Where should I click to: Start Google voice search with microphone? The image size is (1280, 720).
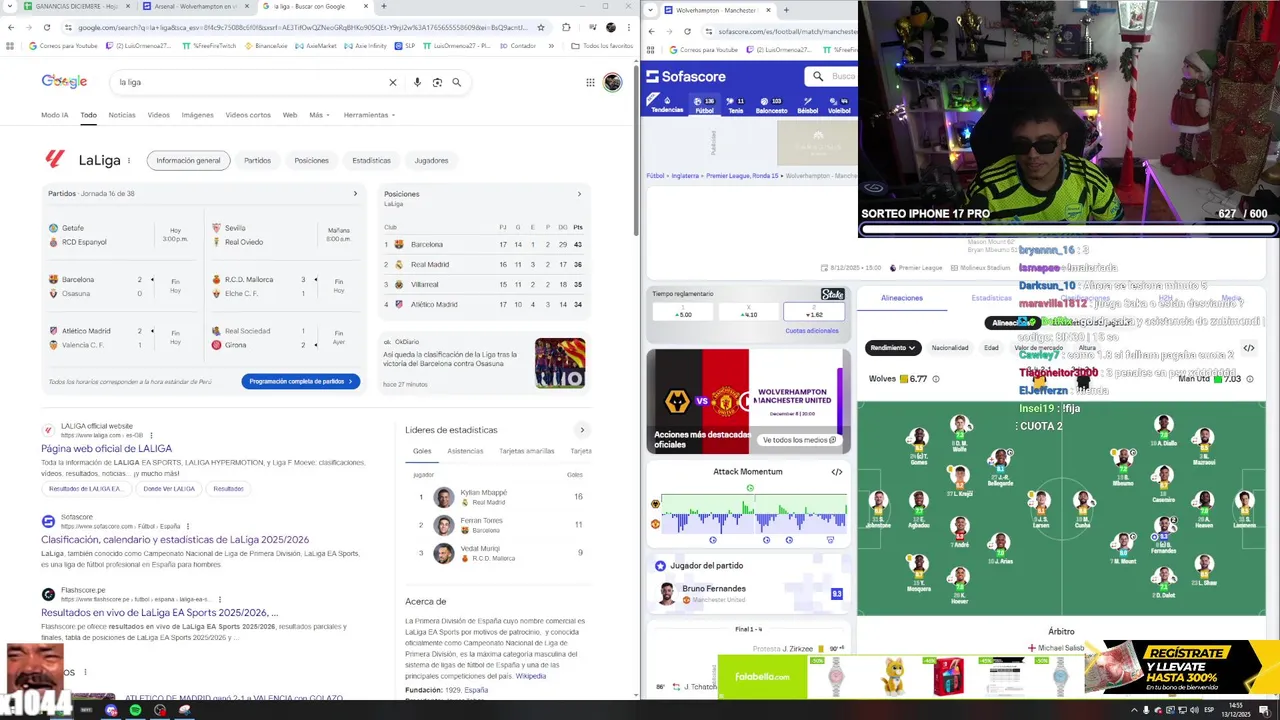click(417, 82)
